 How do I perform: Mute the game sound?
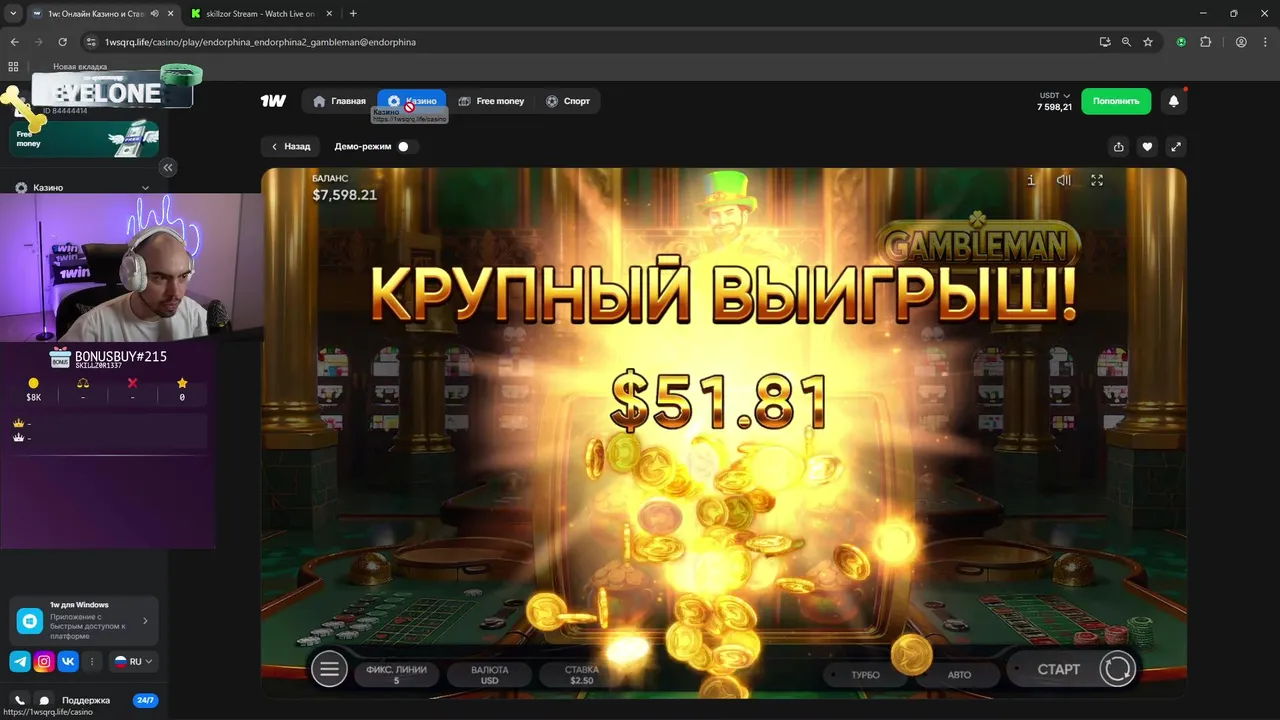coord(1064,180)
